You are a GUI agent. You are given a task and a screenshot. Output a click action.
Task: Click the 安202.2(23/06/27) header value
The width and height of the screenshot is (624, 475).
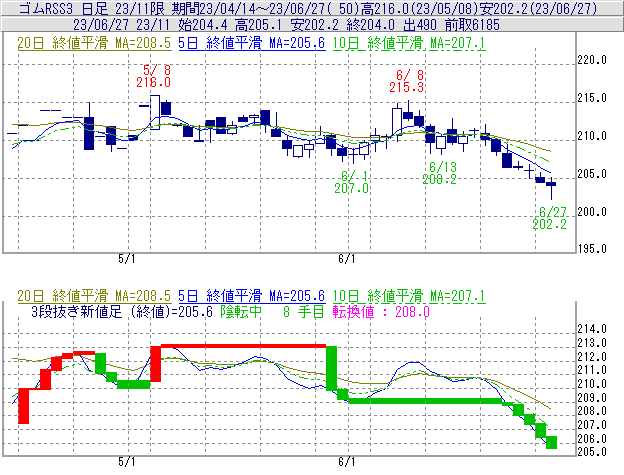point(537,8)
